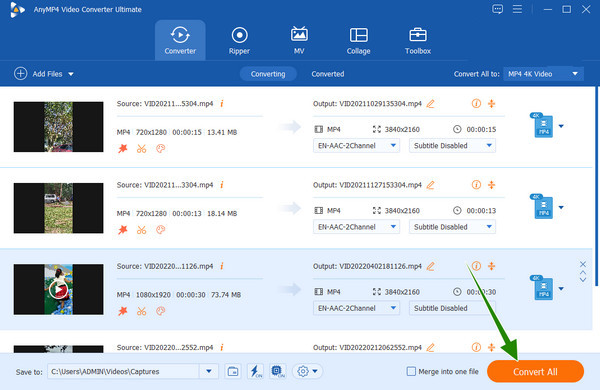
Task: Rename output VID20220212062552.mp4 with pencil icon
Action: coord(430,347)
